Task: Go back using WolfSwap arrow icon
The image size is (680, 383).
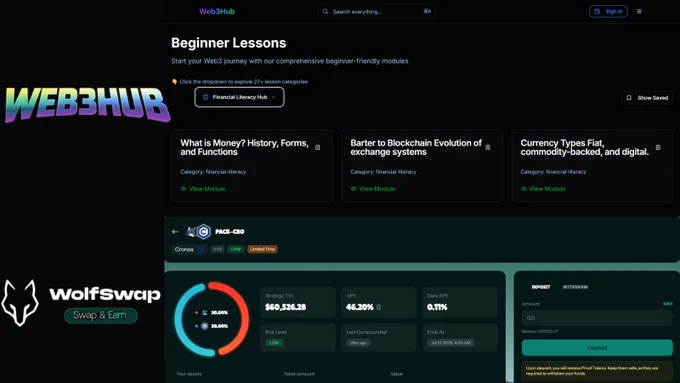Action: click(175, 232)
